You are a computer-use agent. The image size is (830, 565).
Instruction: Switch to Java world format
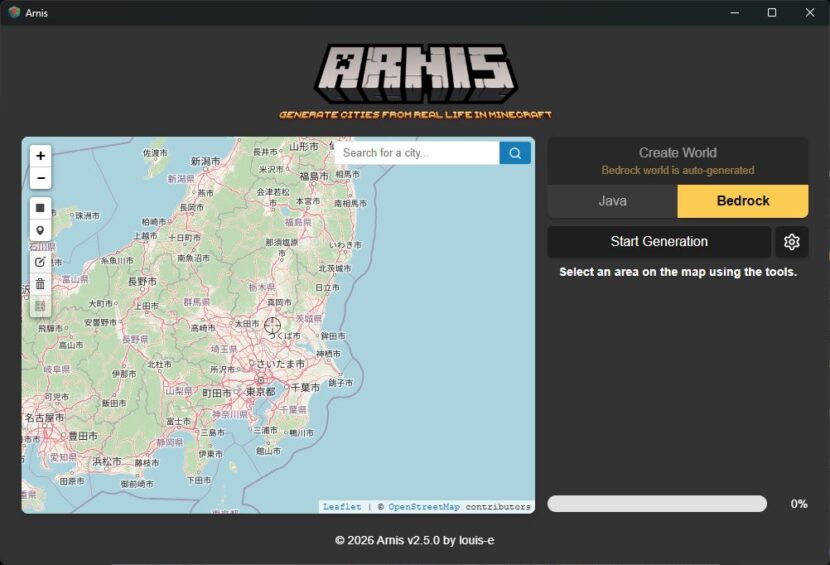612,201
